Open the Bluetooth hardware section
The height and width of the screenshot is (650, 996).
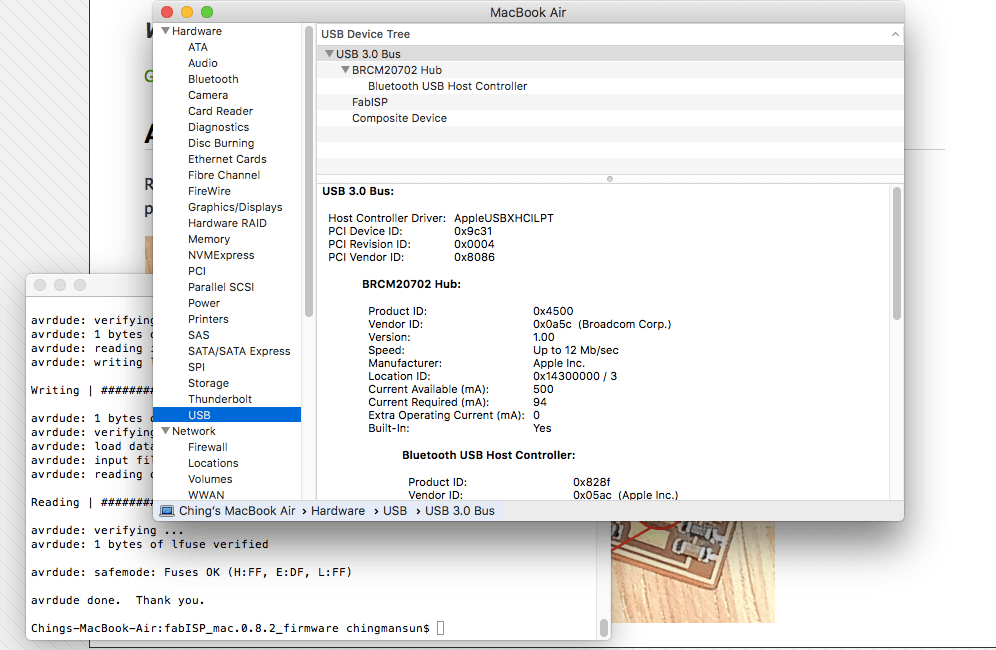tap(213, 79)
